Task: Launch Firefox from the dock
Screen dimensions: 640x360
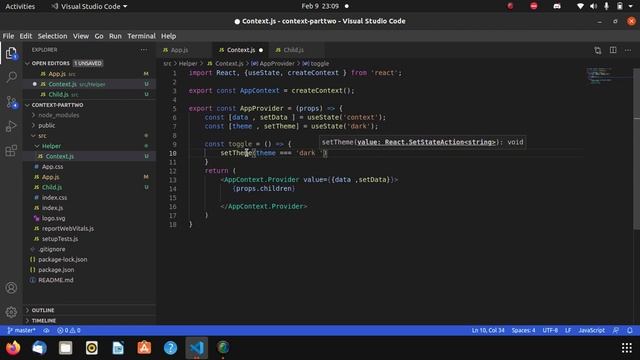Action: point(13,348)
